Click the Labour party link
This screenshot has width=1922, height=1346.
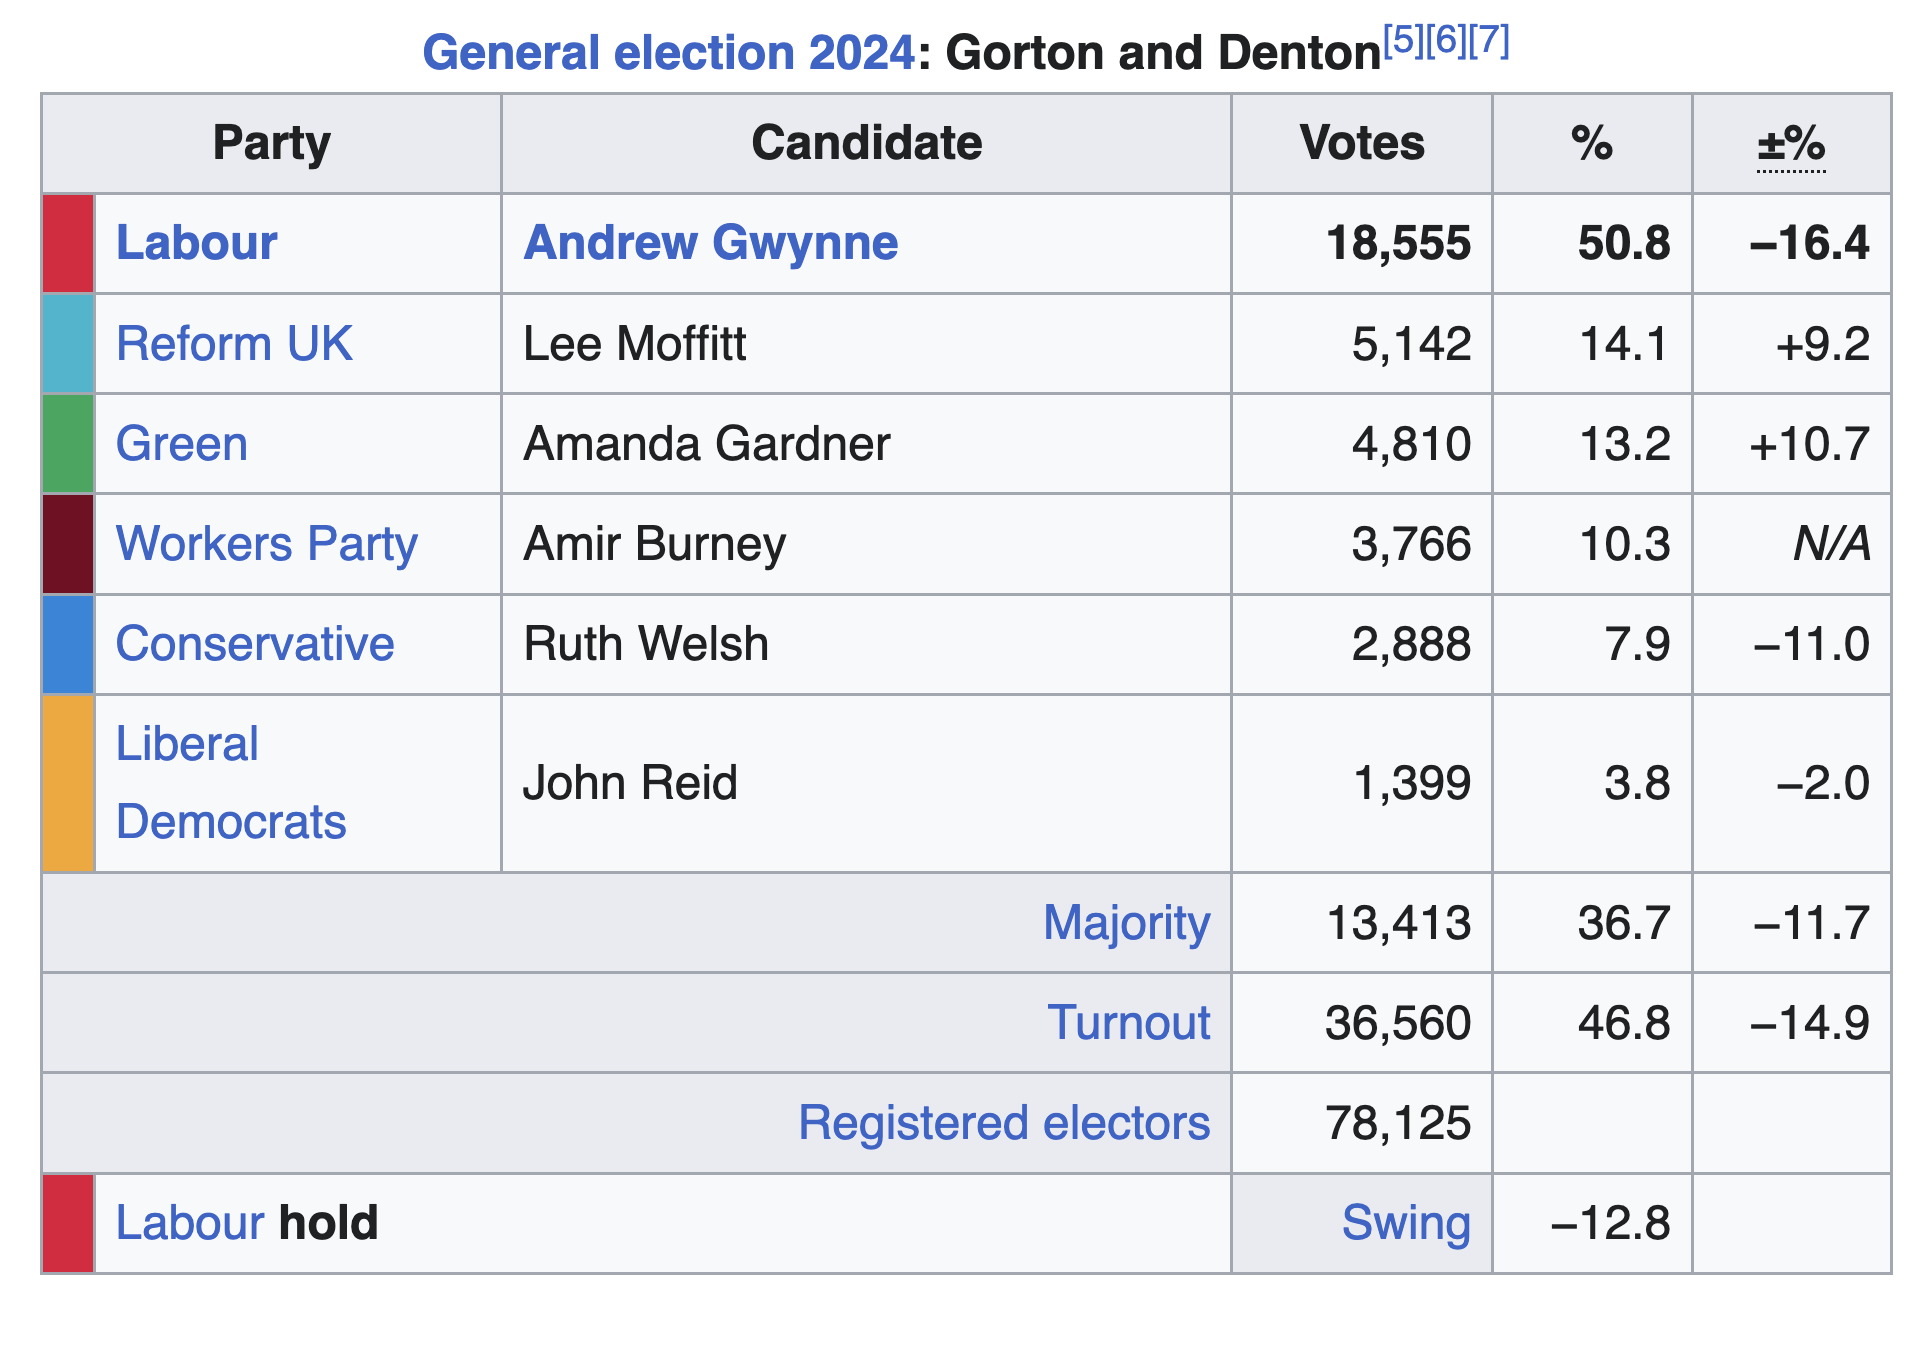(196, 243)
